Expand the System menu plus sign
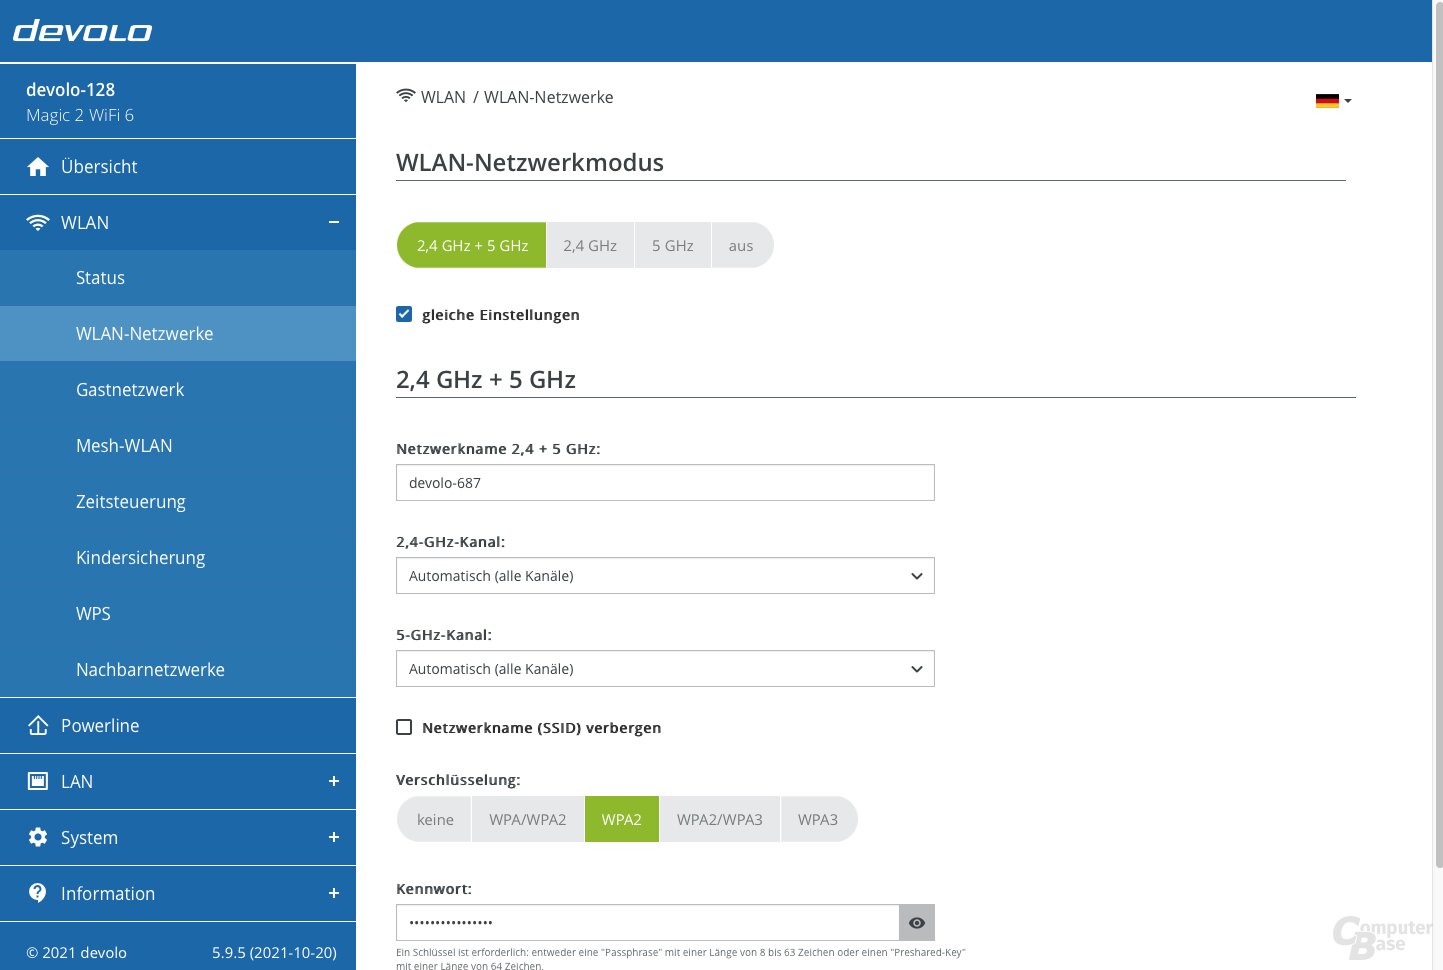The height and width of the screenshot is (970, 1443). click(x=334, y=837)
